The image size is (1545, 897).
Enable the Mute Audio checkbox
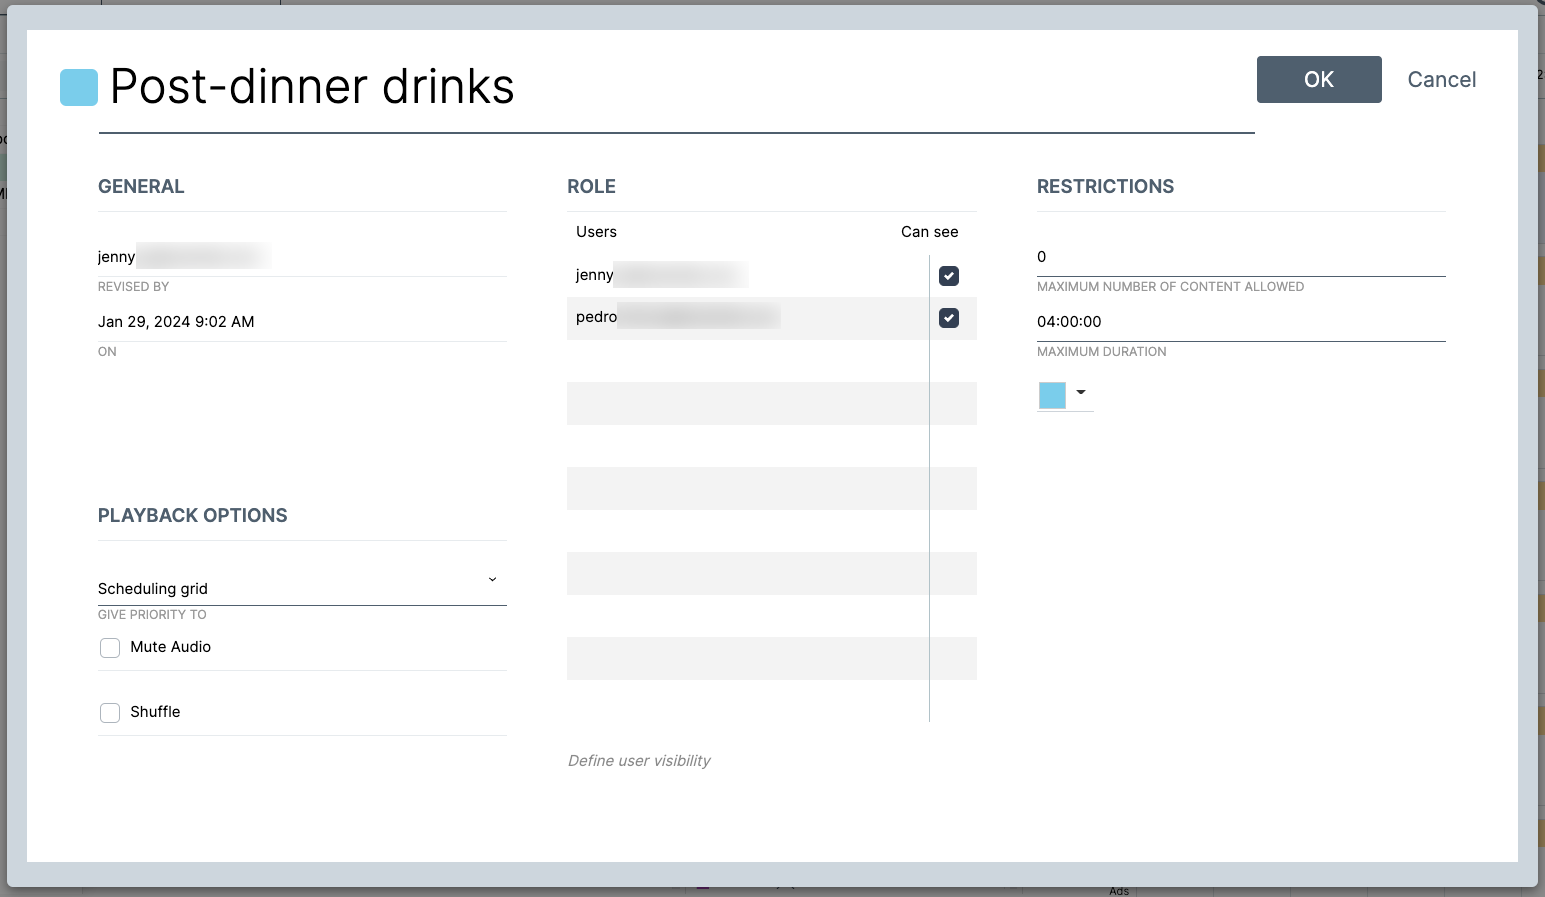click(x=110, y=648)
